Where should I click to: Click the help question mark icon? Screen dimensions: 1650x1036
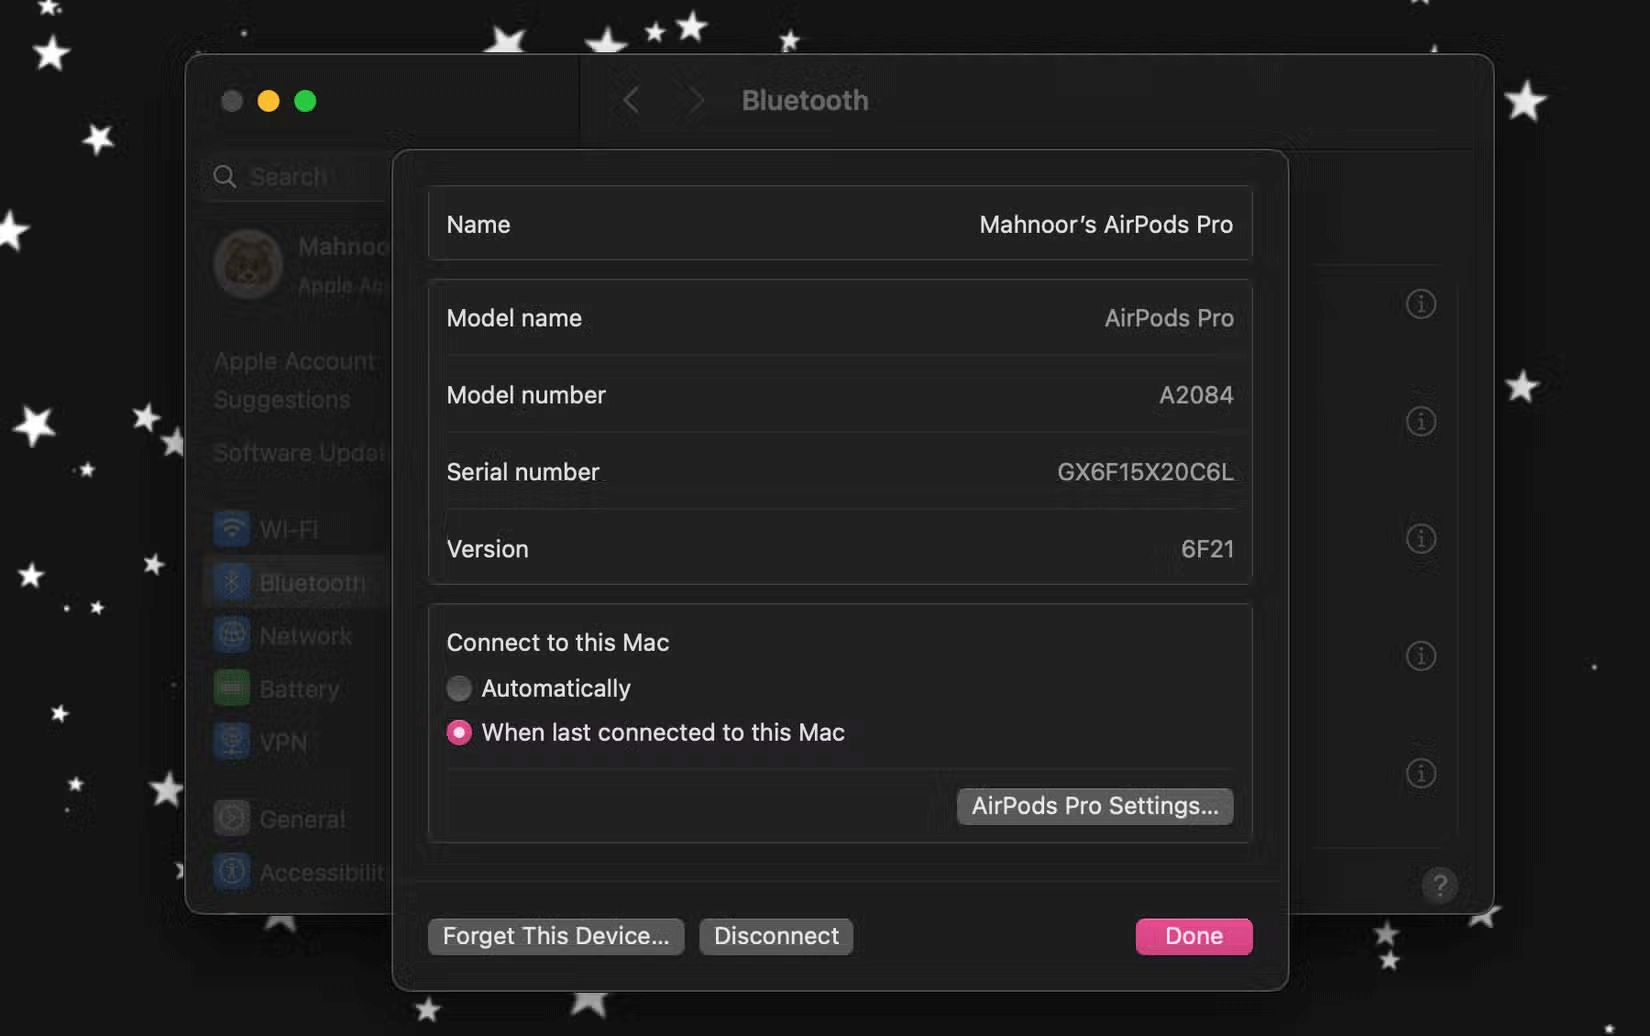[1439, 885]
